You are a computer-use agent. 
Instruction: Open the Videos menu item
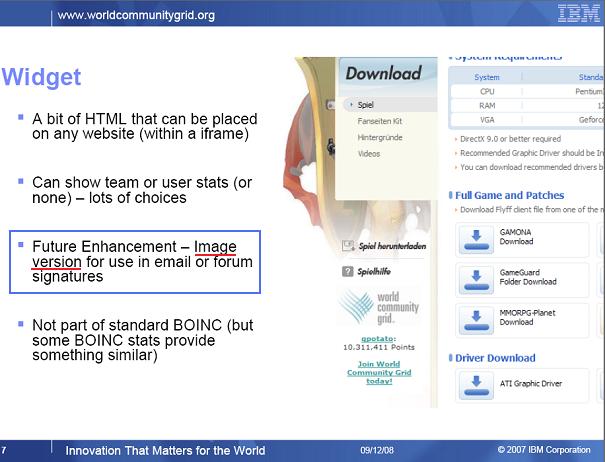pyautogui.click(x=369, y=154)
